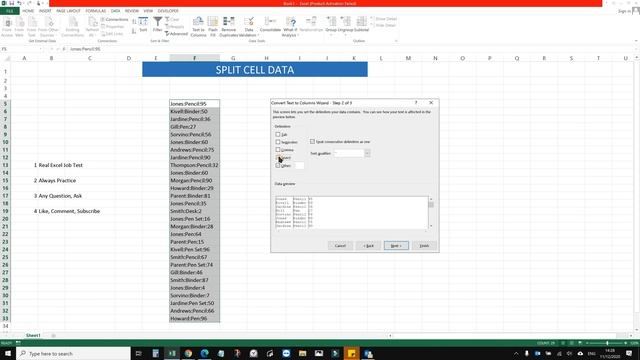
Task: Open the Text qualifier dropdown
Action: coord(367,153)
